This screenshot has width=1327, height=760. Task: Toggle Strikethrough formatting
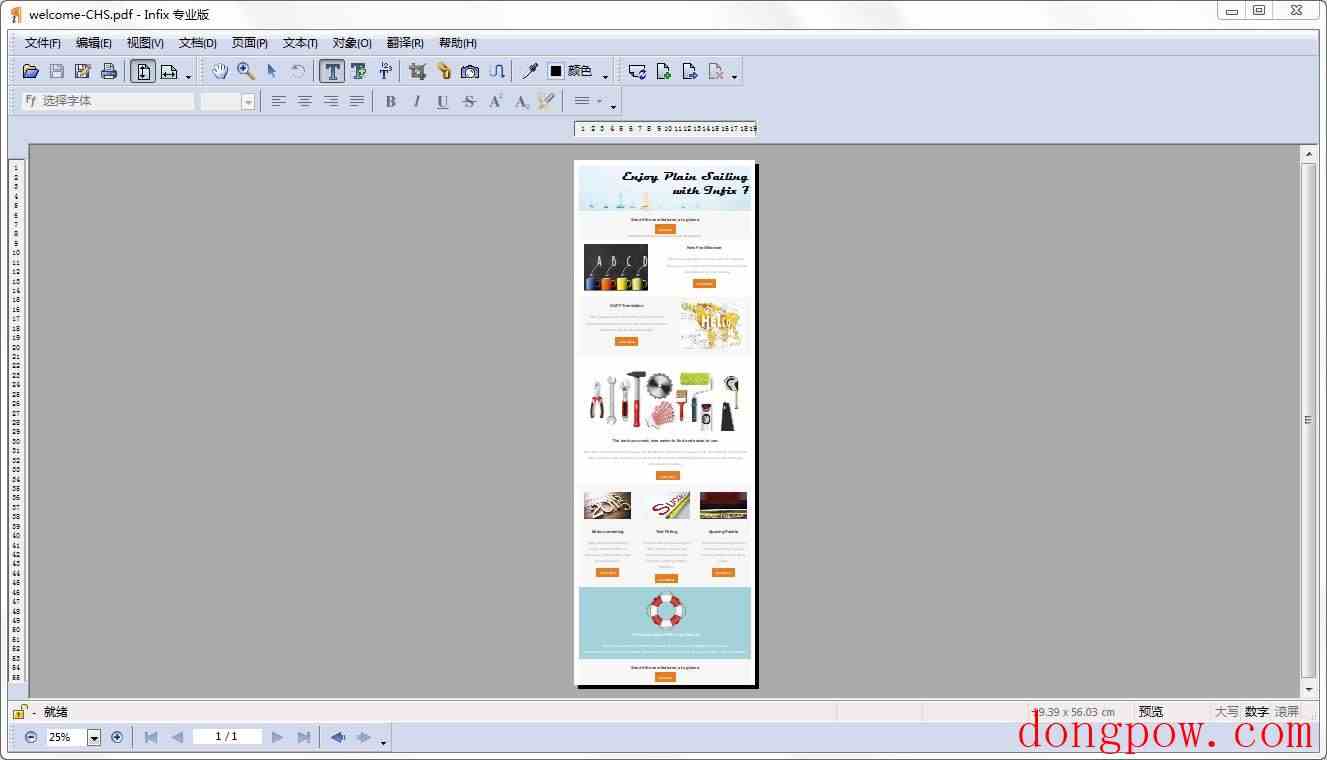pyautogui.click(x=468, y=101)
